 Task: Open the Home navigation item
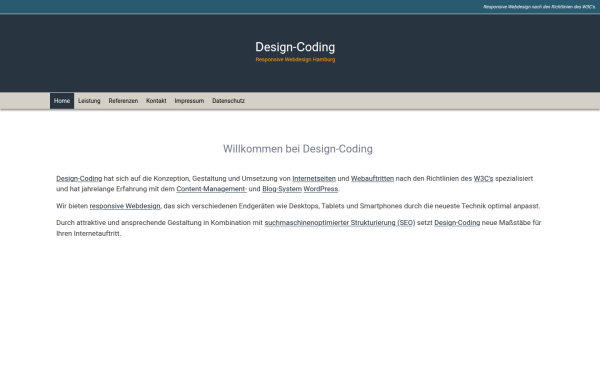coord(62,101)
